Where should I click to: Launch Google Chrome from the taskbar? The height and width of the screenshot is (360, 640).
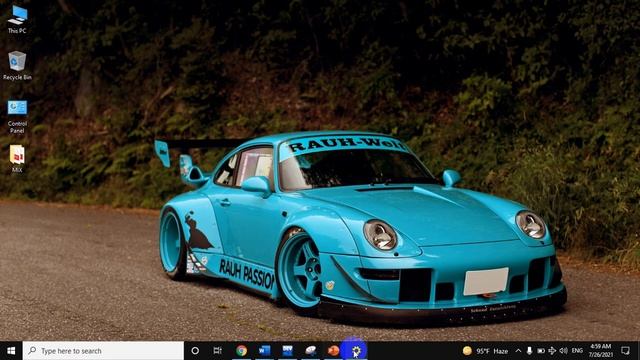pyautogui.click(x=241, y=351)
